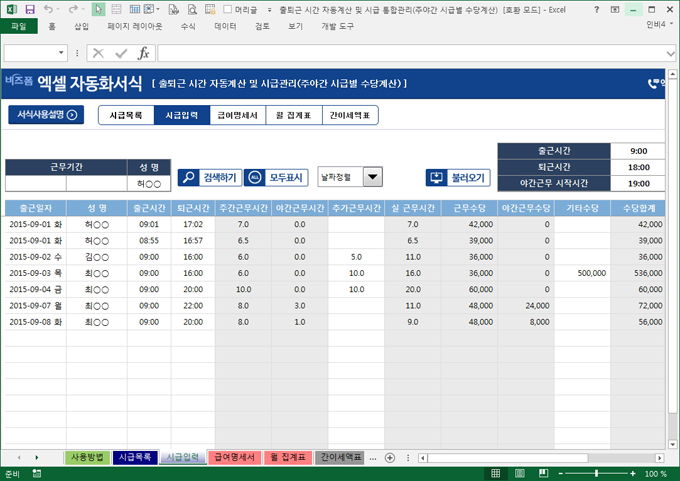Click the insert function fx icon

(143, 53)
